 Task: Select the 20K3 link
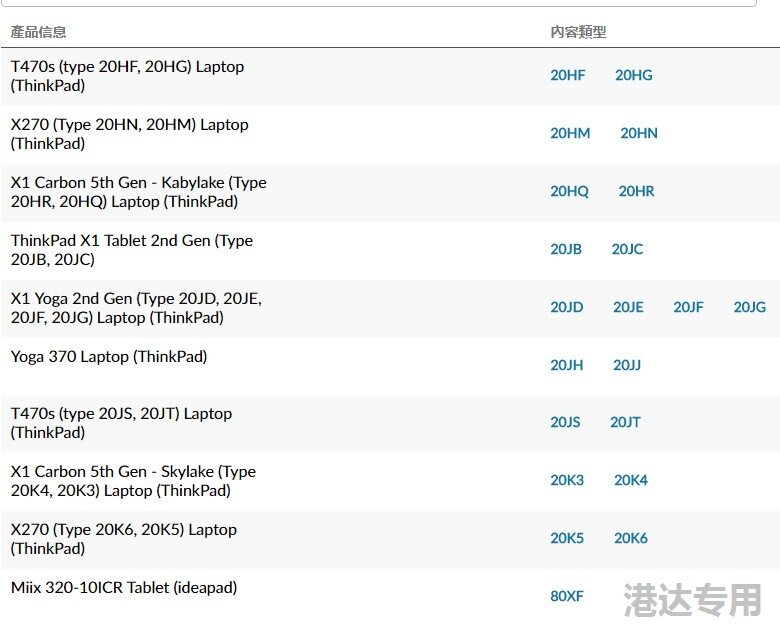(x=567, y=480)
